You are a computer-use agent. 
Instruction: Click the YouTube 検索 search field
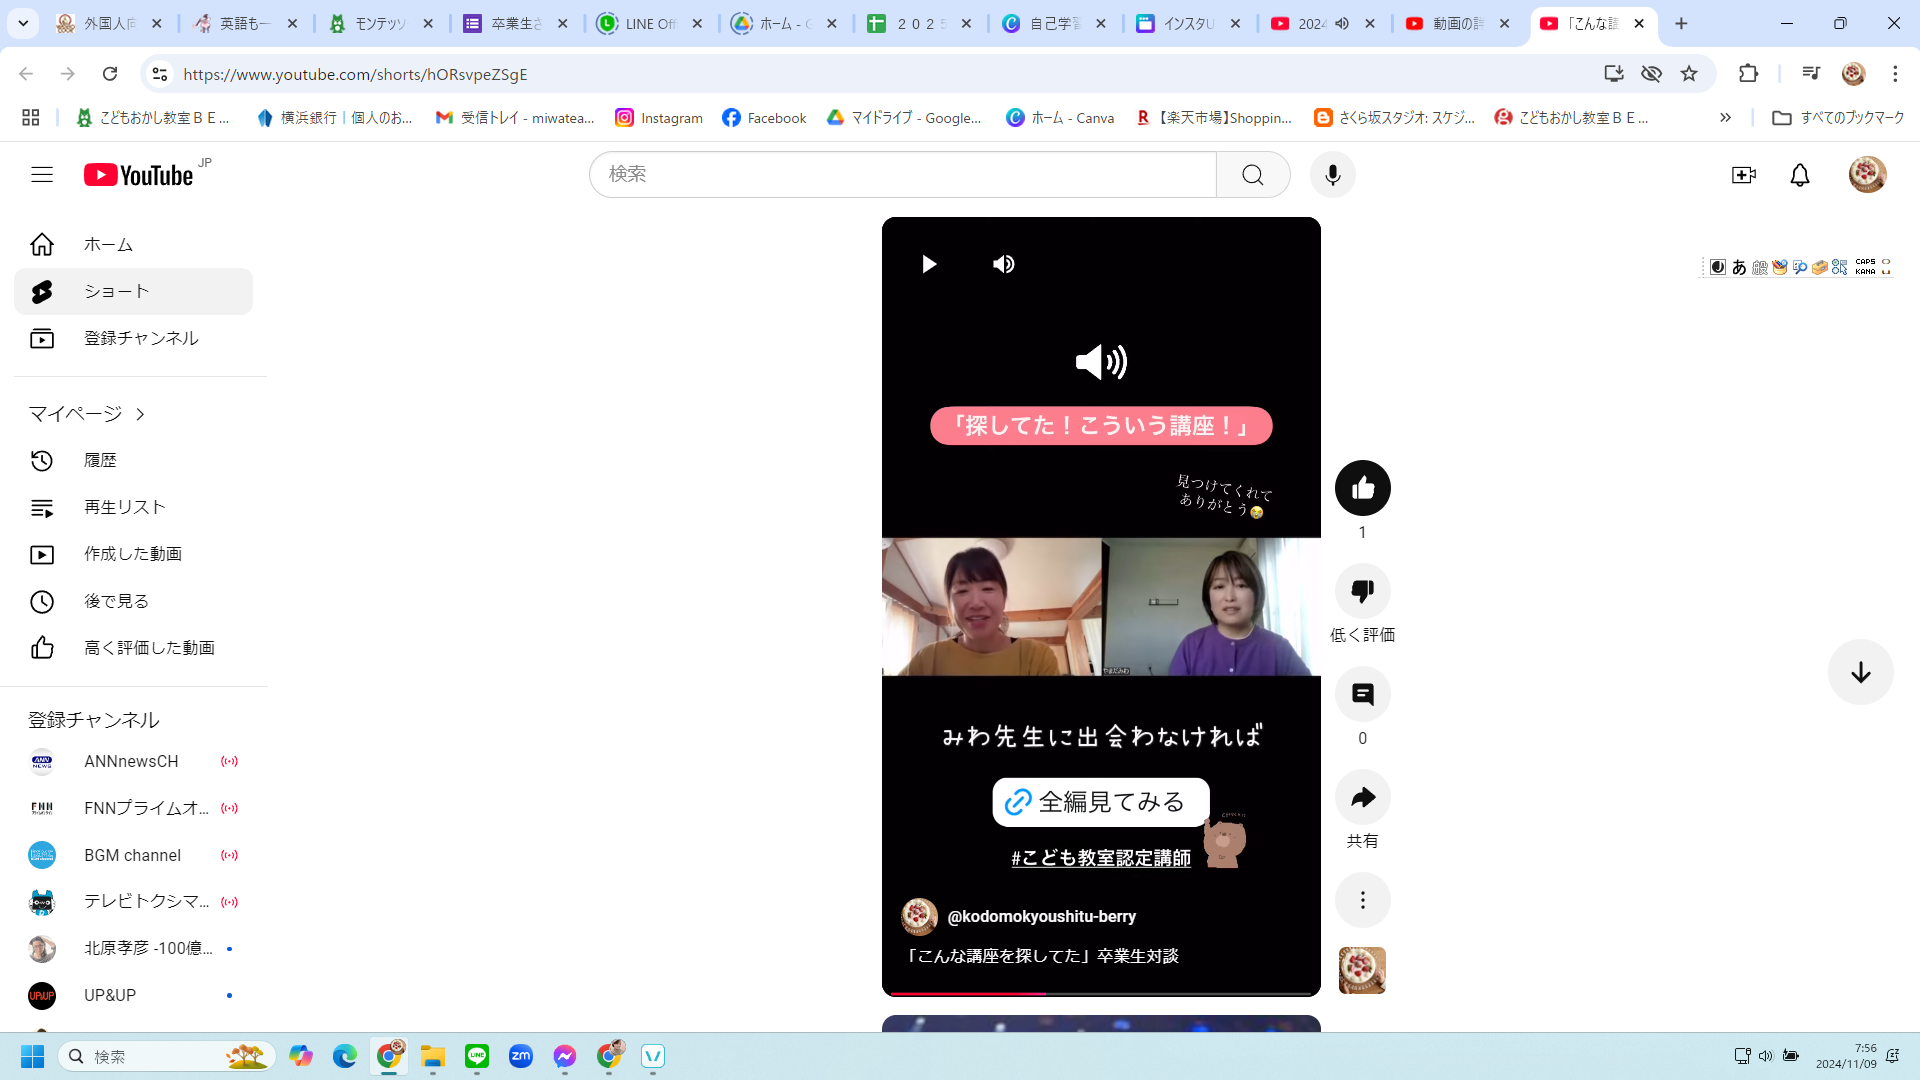tap(900, 175)
